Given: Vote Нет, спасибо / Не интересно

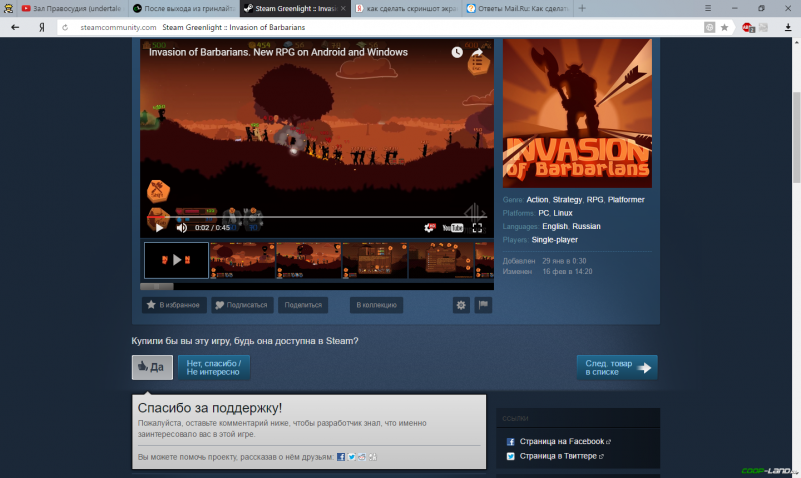Looking at the screenshot, I should click(x=214, y=367).
